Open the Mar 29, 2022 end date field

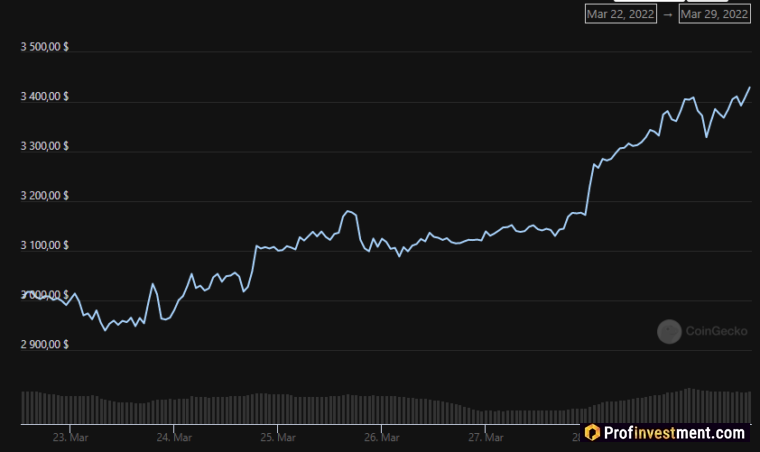click(x=714, y=14)
